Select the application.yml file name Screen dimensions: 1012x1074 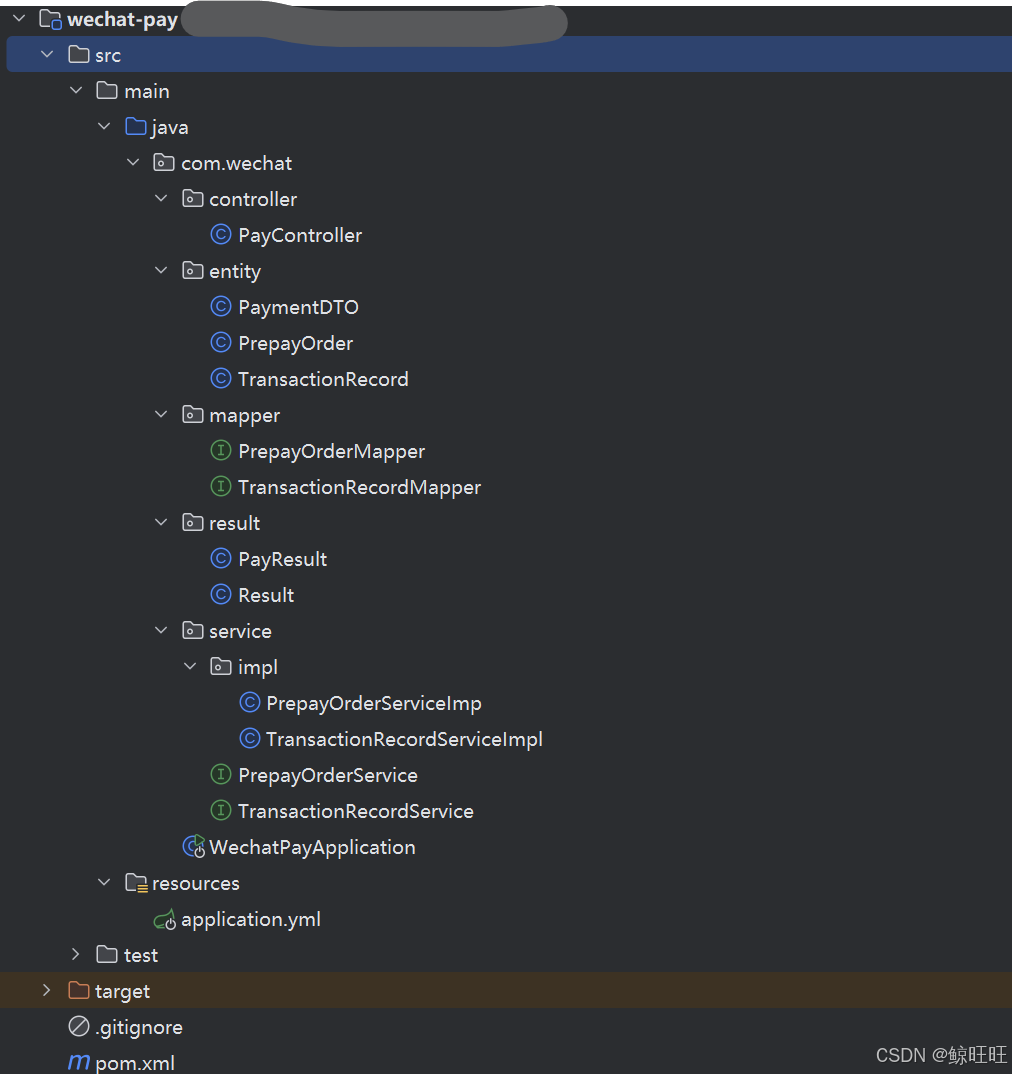tap(251, 919)
